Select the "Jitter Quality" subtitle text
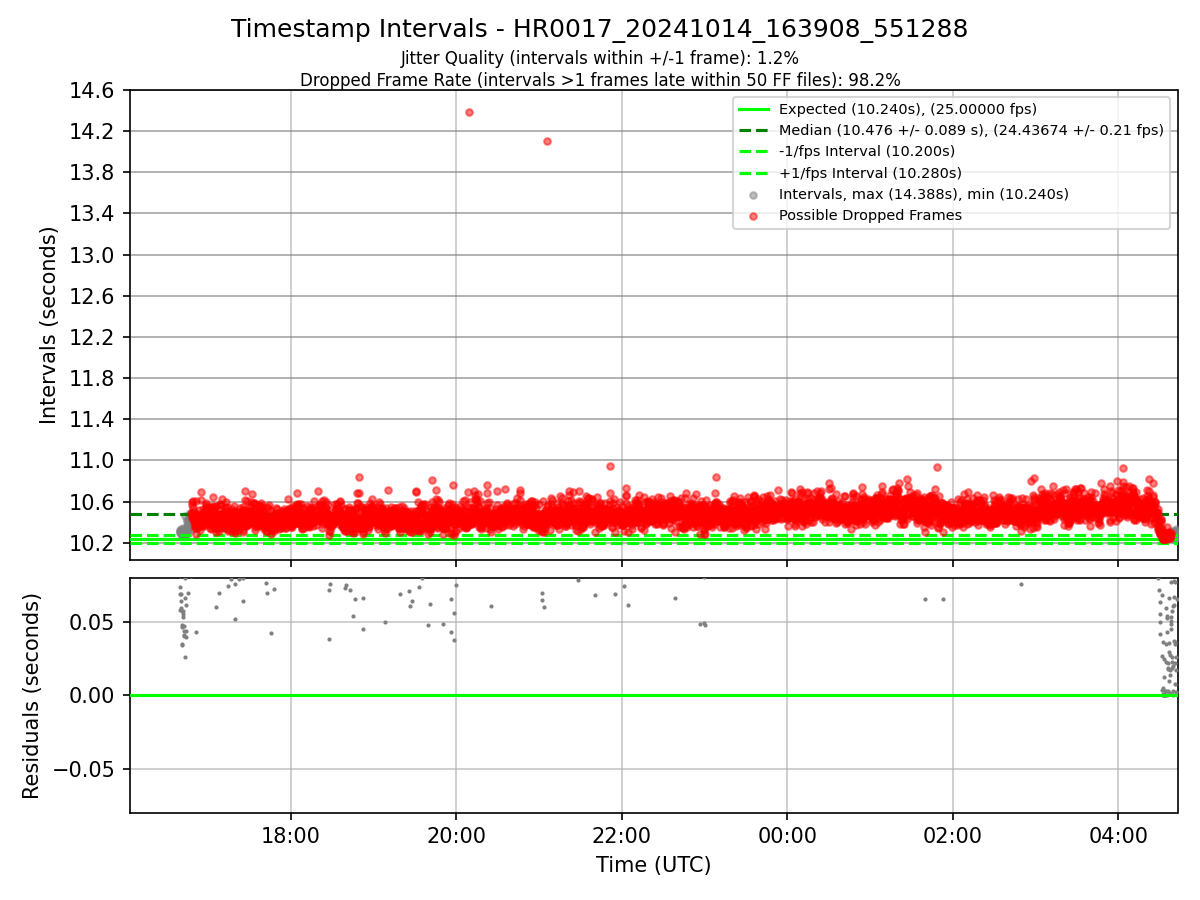The image size is (1200, 900). (x=599, y=58)
